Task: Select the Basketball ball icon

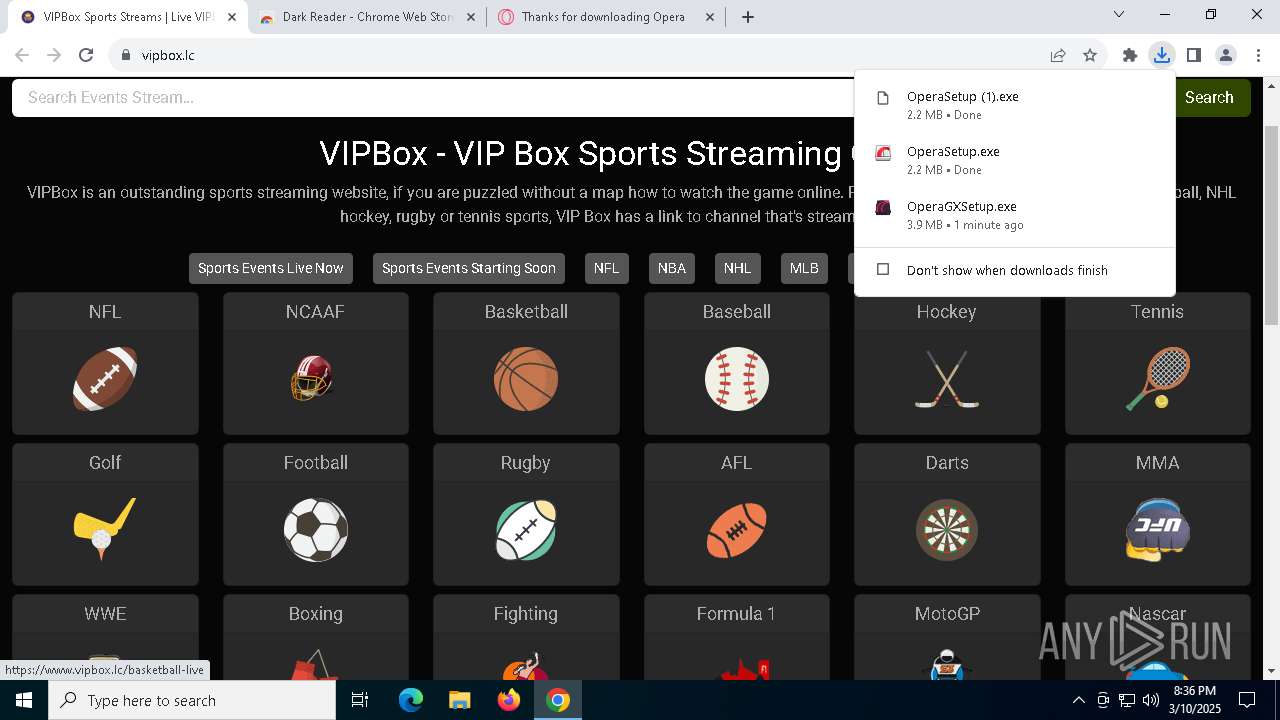Action: (x=526, y=379)
